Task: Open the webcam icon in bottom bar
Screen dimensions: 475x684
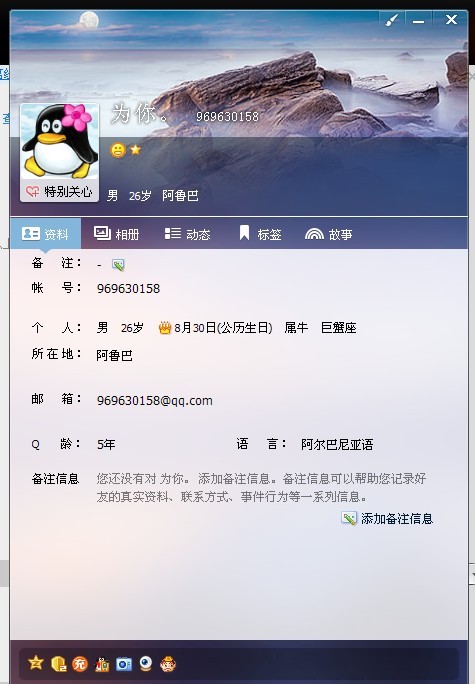Action: point(146,663)
